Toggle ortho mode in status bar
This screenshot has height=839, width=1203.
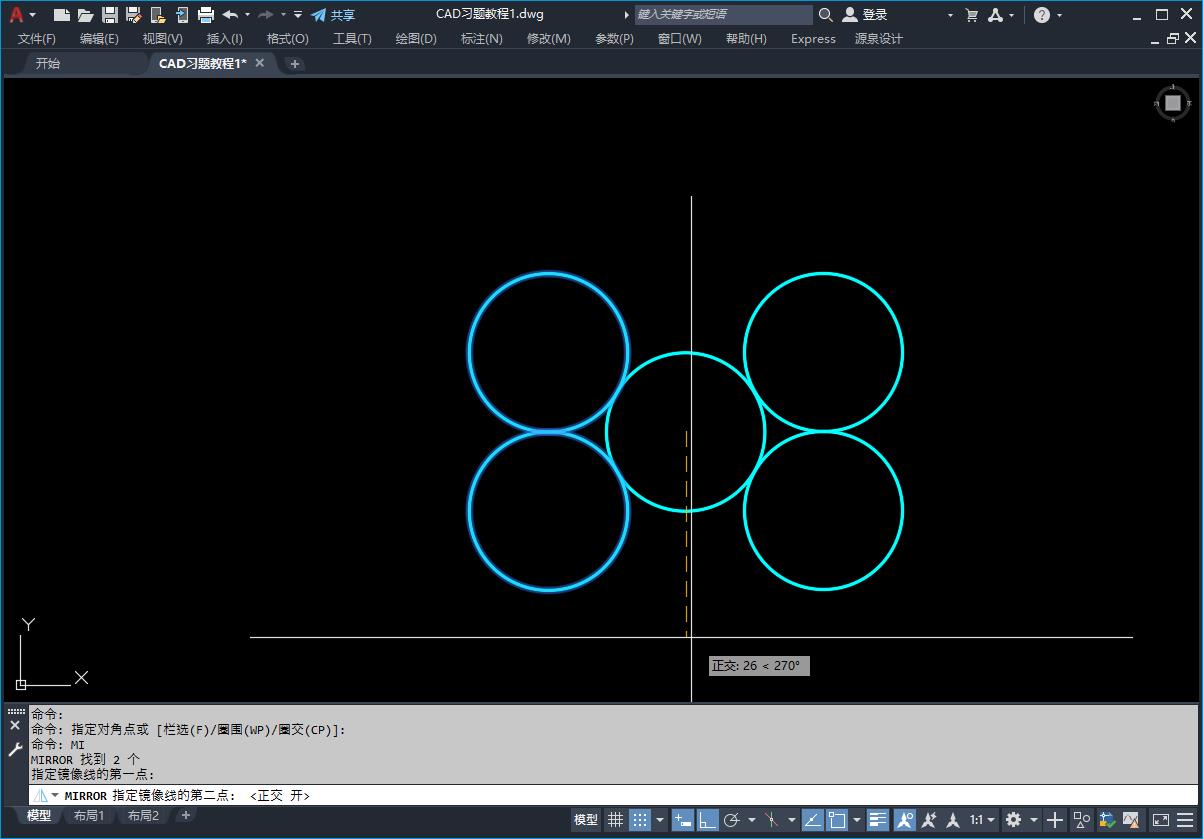point(708,820)
